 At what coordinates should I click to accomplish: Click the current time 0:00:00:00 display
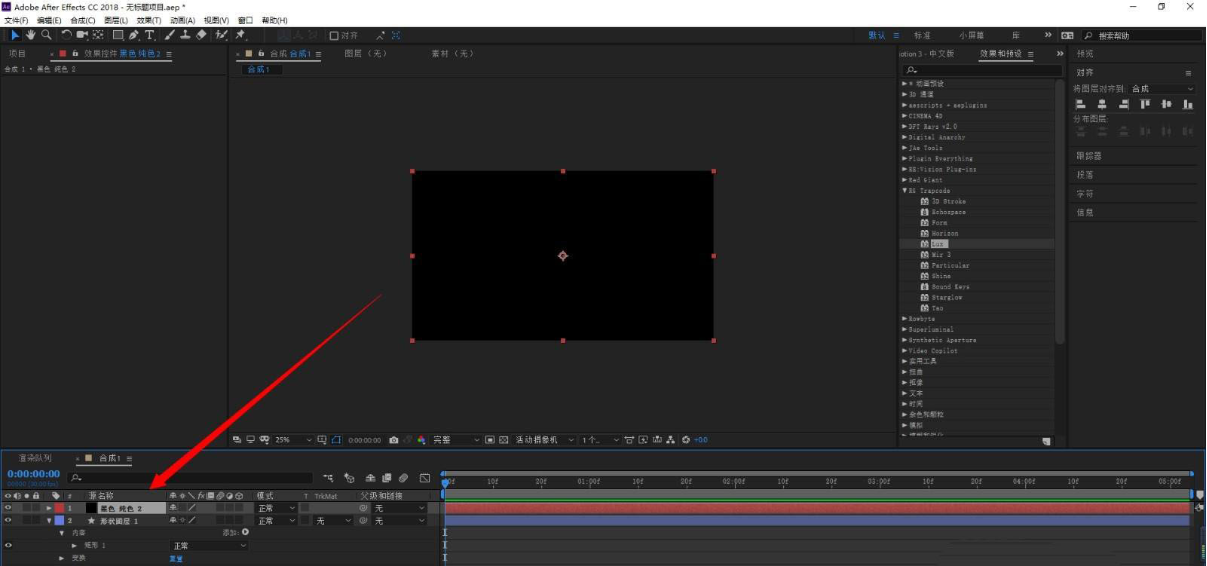33,474
